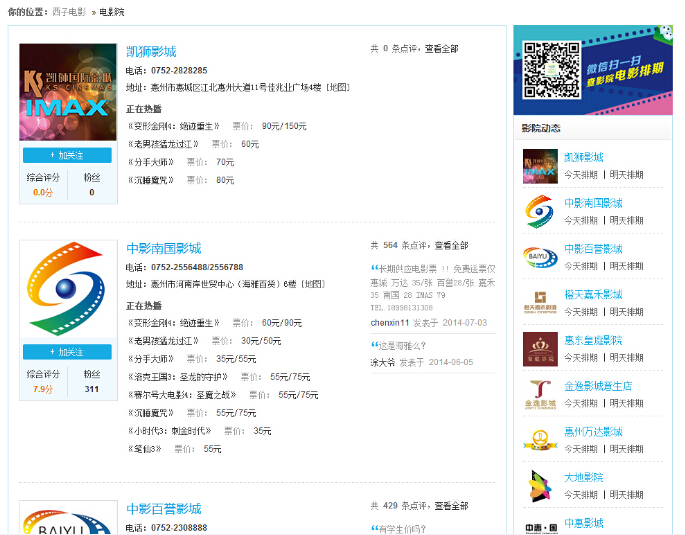The width and height of the screenshot is (685, 535).
Task: Open the 中影南国影城 title link
Action: pos(164,248)
